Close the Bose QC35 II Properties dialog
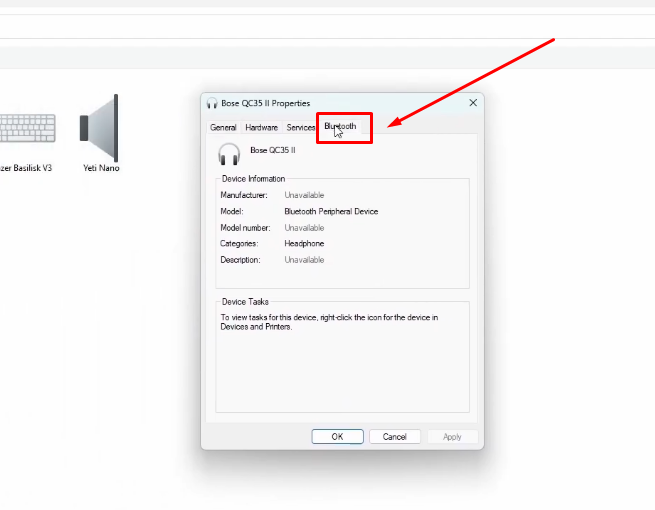Image resolution: width=655 pixels, height=510 pixels. click(x=473, y=103)
